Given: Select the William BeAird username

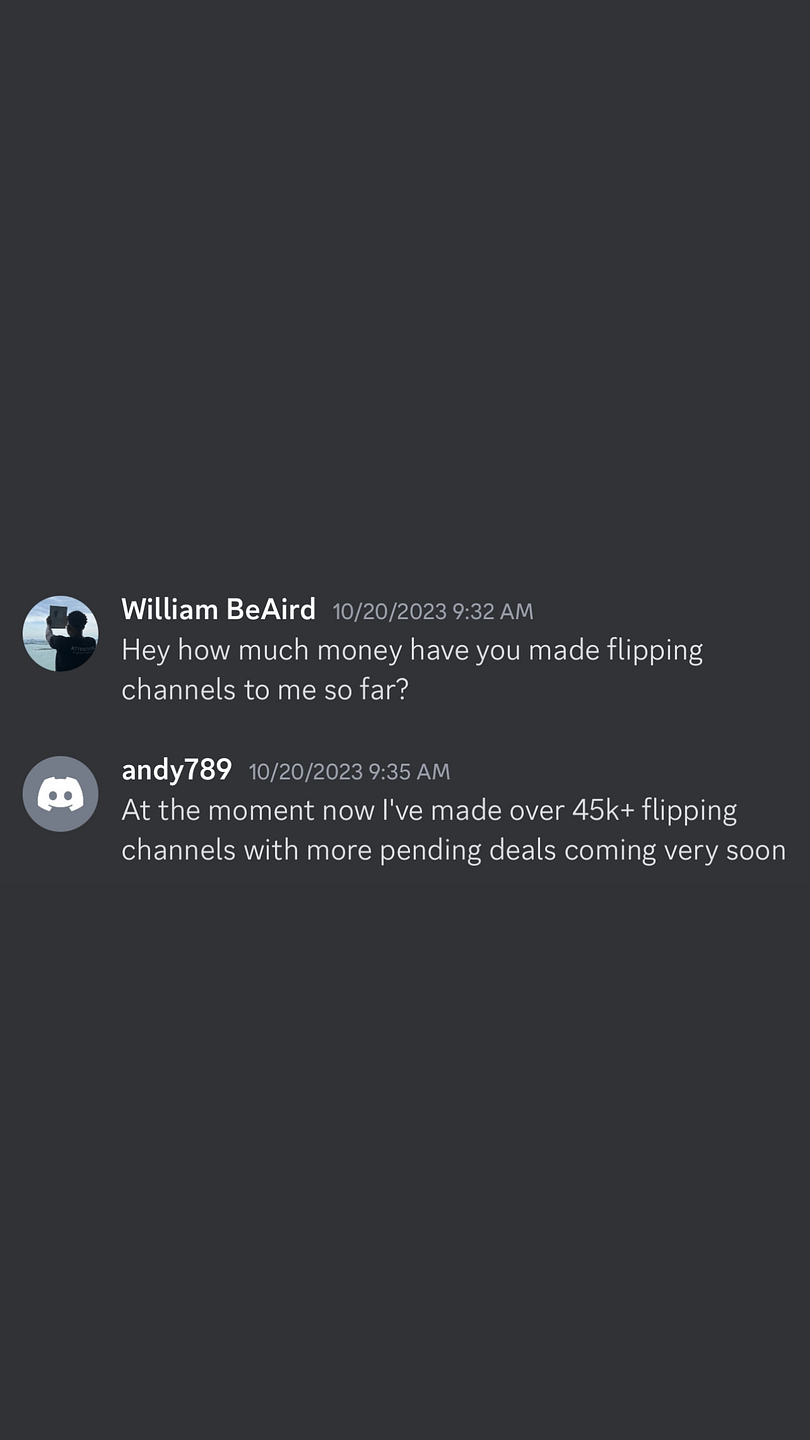Looking at the screenshot, I should click(x=218, y=609).
